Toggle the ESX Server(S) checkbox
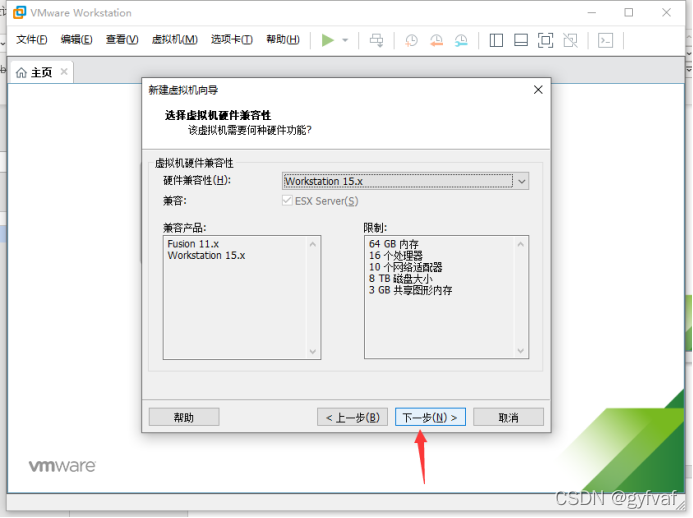This screenshot has height=518, width=693. pyautogui.click(x=287, y=201)
